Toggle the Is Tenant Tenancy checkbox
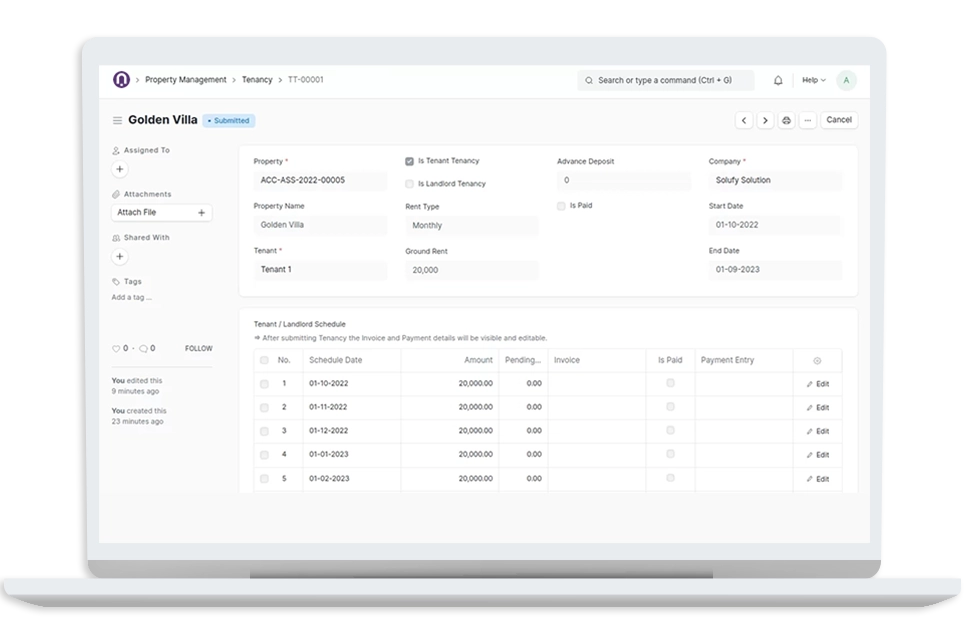The height and width of the screenshot is (619, 966). (410, 161)
